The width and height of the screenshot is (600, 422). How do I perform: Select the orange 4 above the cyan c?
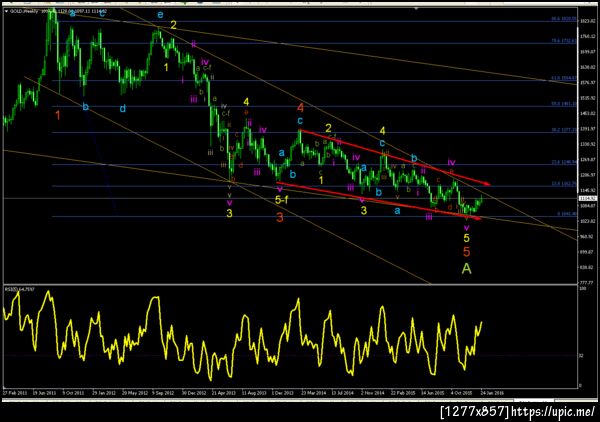click(300, 108)
